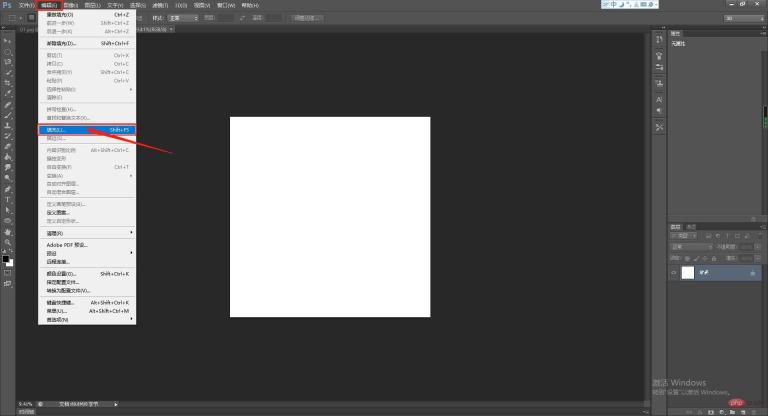Image resolution: width=768 pixels, height=416 pixels.
Task: Open the 样式 style dropdown in options bar
Action: [184, 18]
